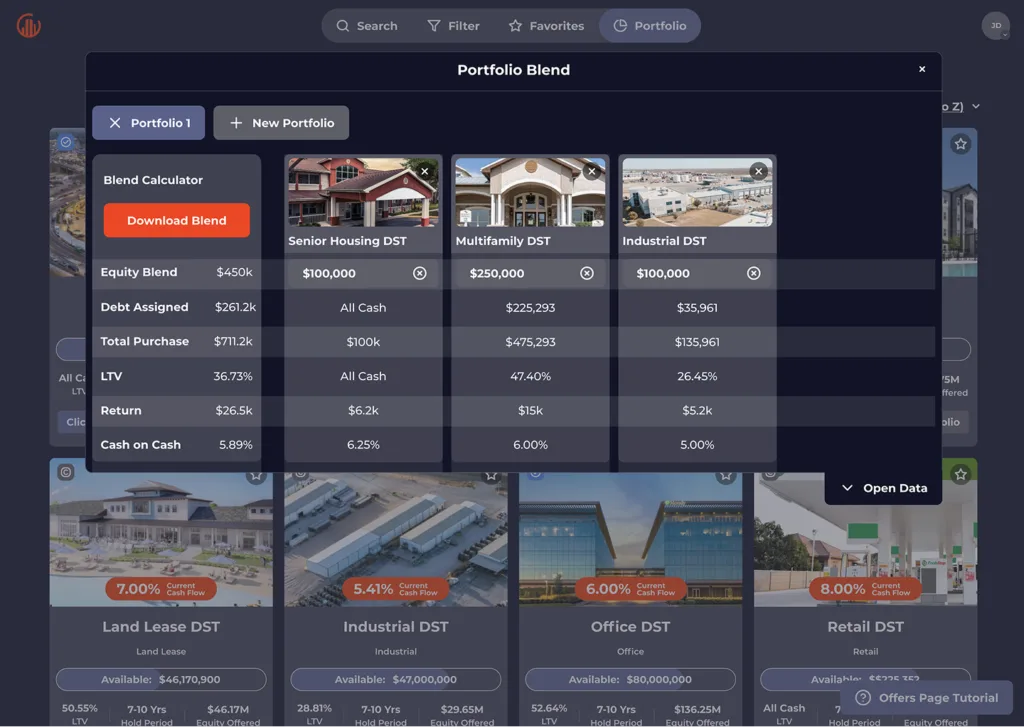Open the sort dropdown chevron behind dialog
Image resolution: width=1024 pixels, height=727 pixels.
pyautogui.click(x=976, y=106)
